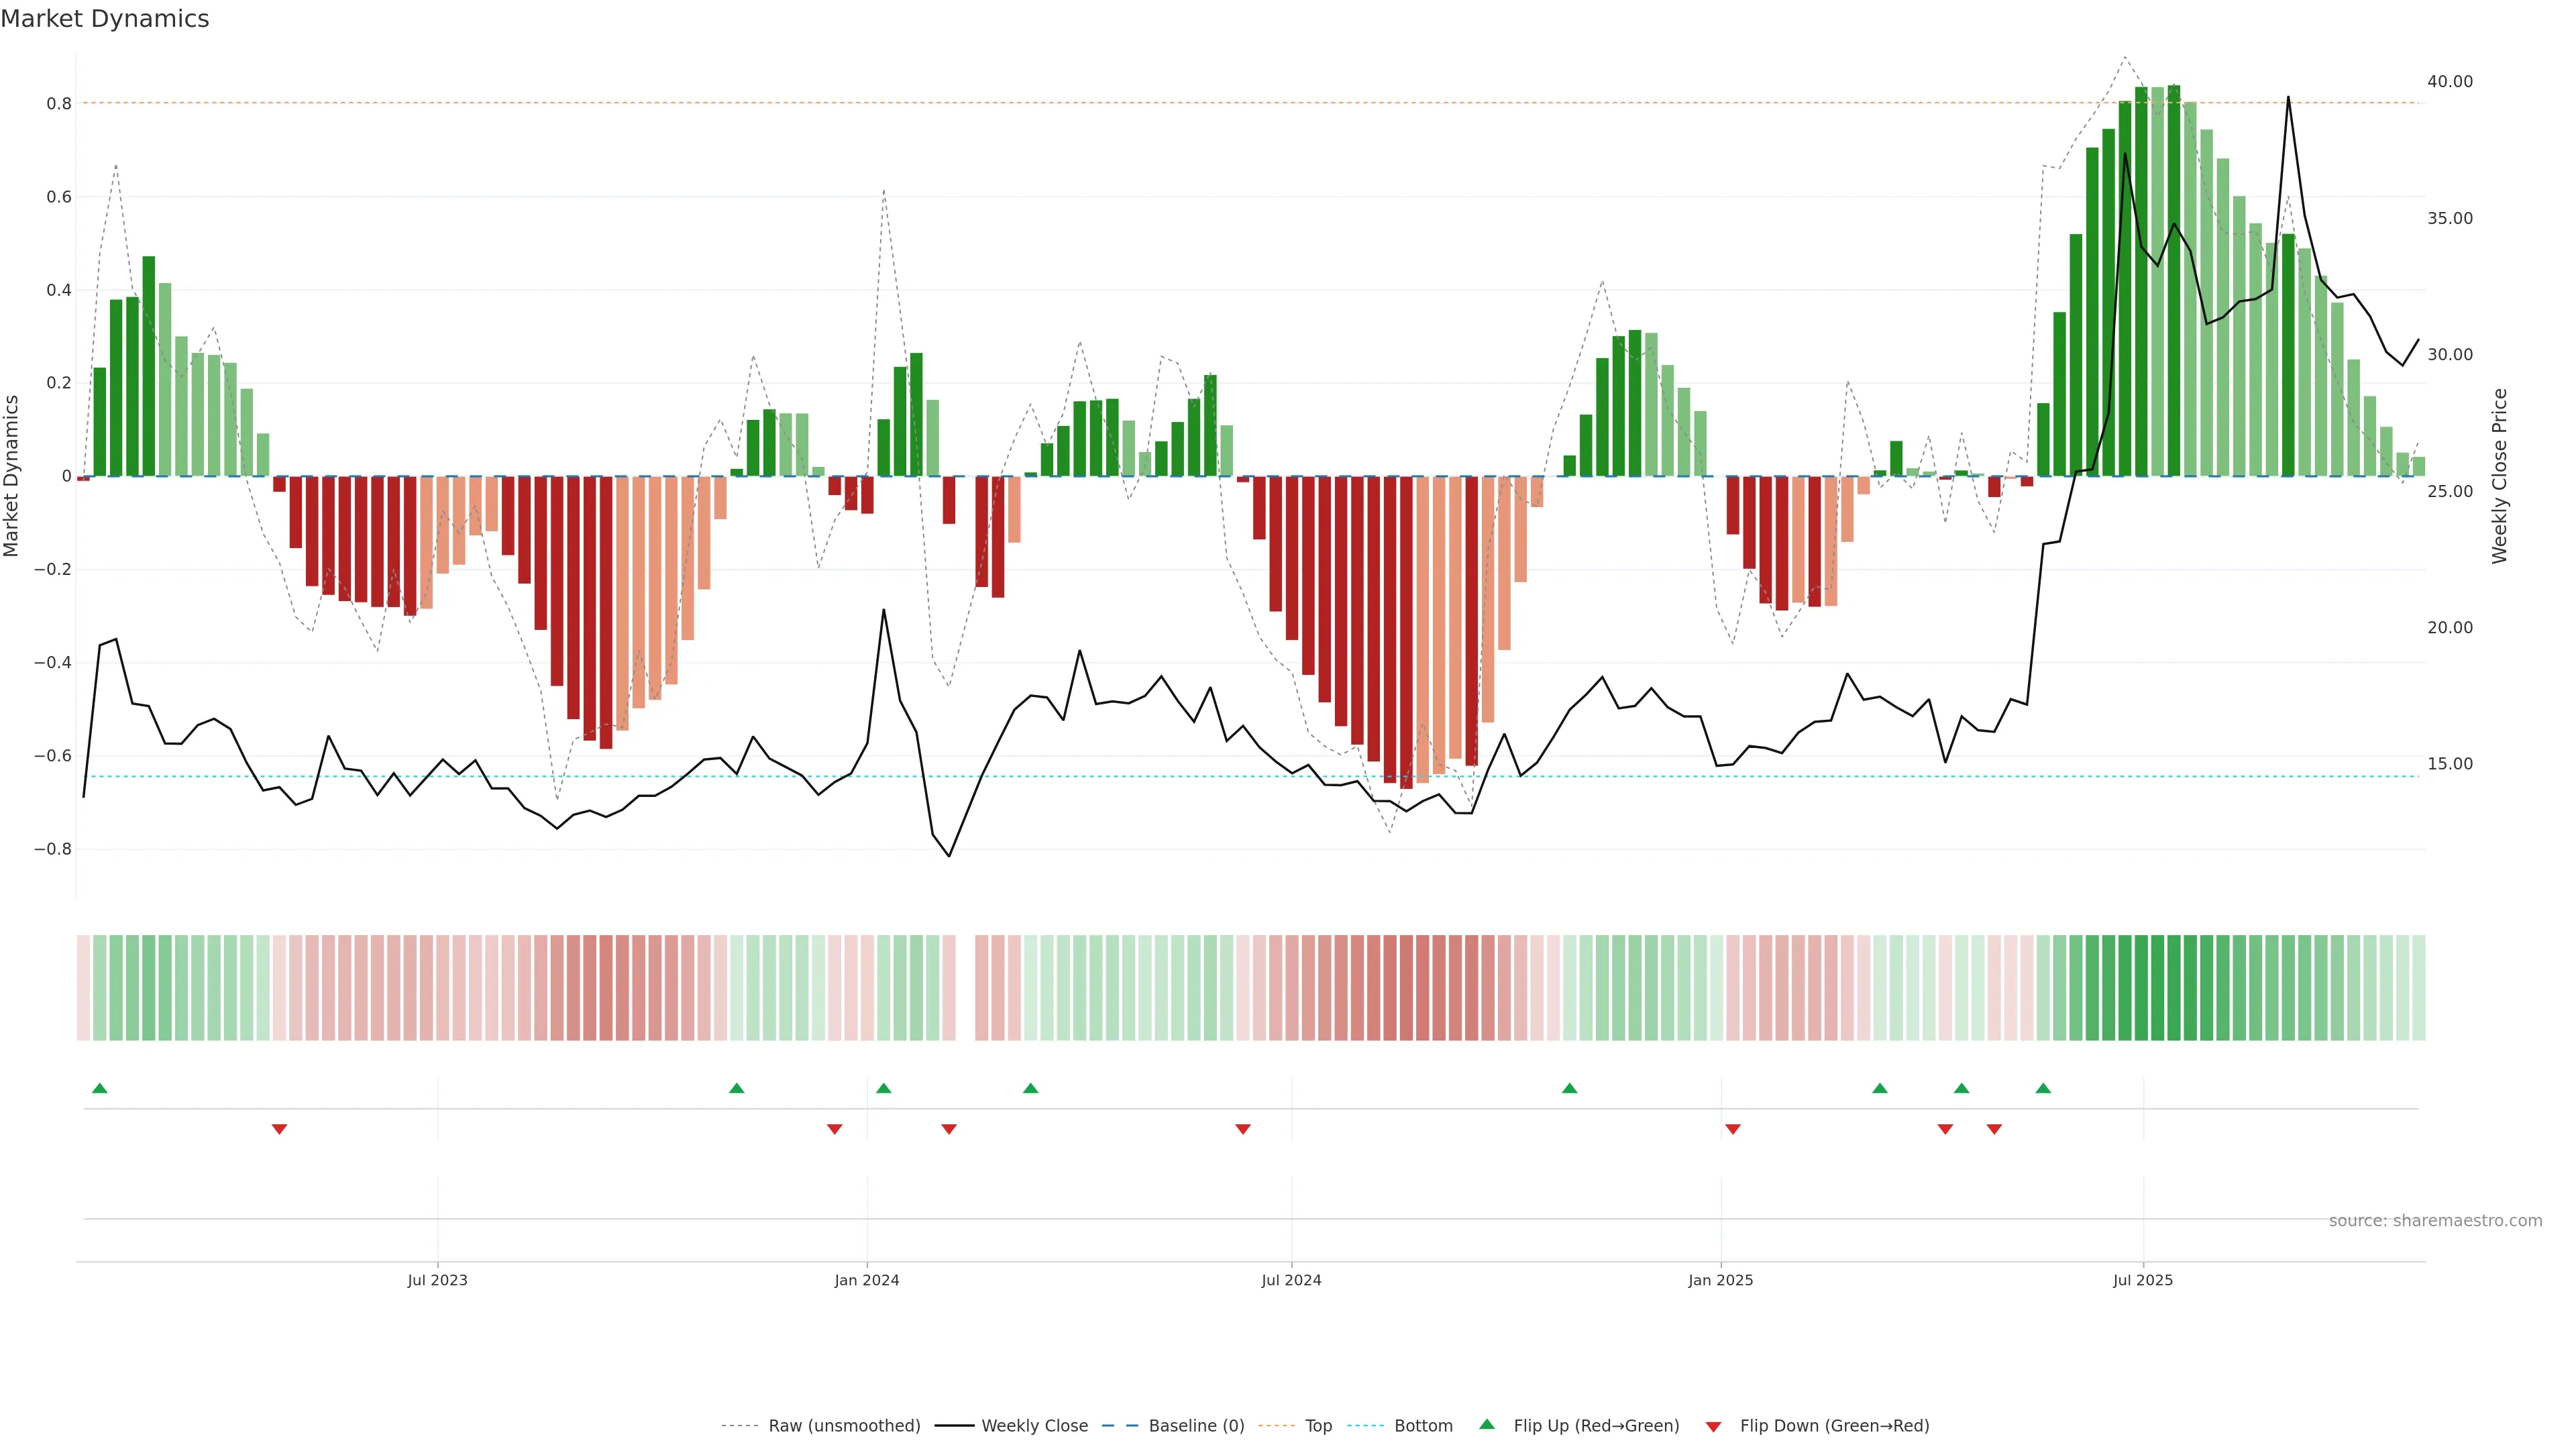Click the Jan 2025 x-axis label
The width and height of the screenshot is (2576, 1449).
pyautogui.click(x=1720, y=1280)
